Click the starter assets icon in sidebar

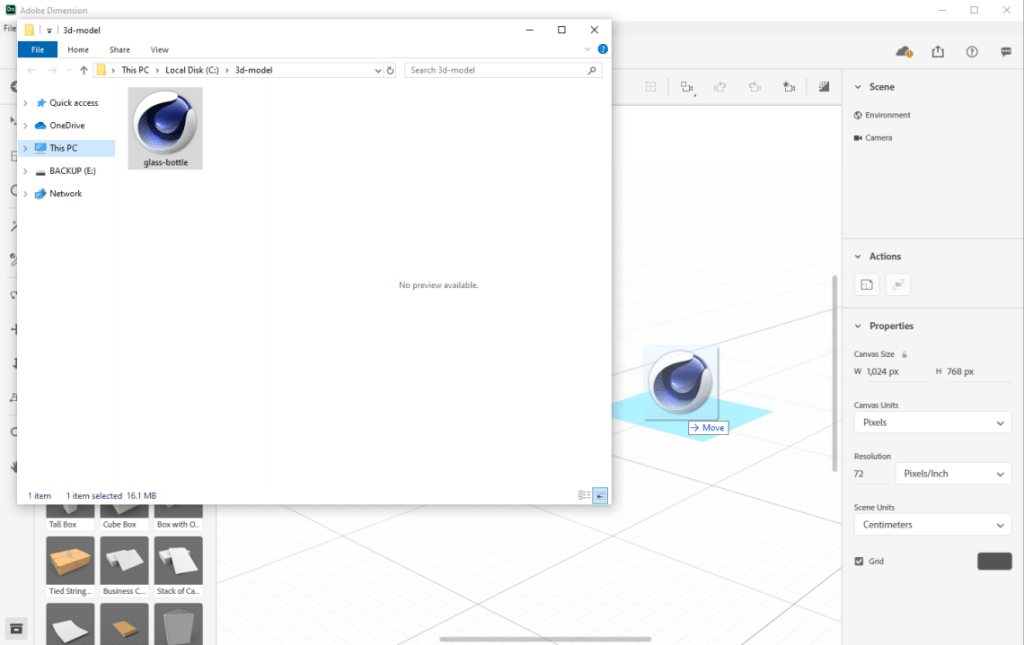point(17,628)
